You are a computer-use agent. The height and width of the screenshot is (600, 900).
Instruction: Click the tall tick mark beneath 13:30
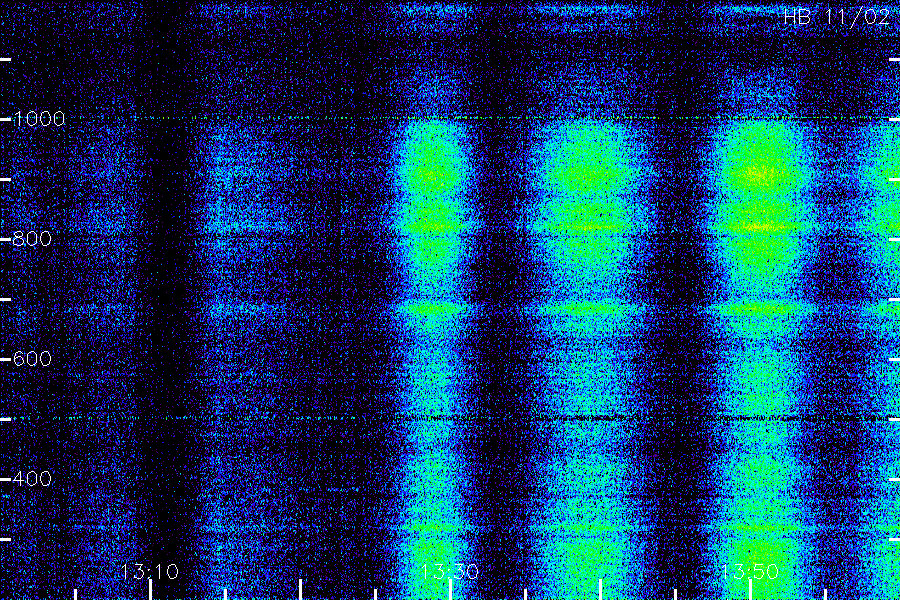click(451, 590)
